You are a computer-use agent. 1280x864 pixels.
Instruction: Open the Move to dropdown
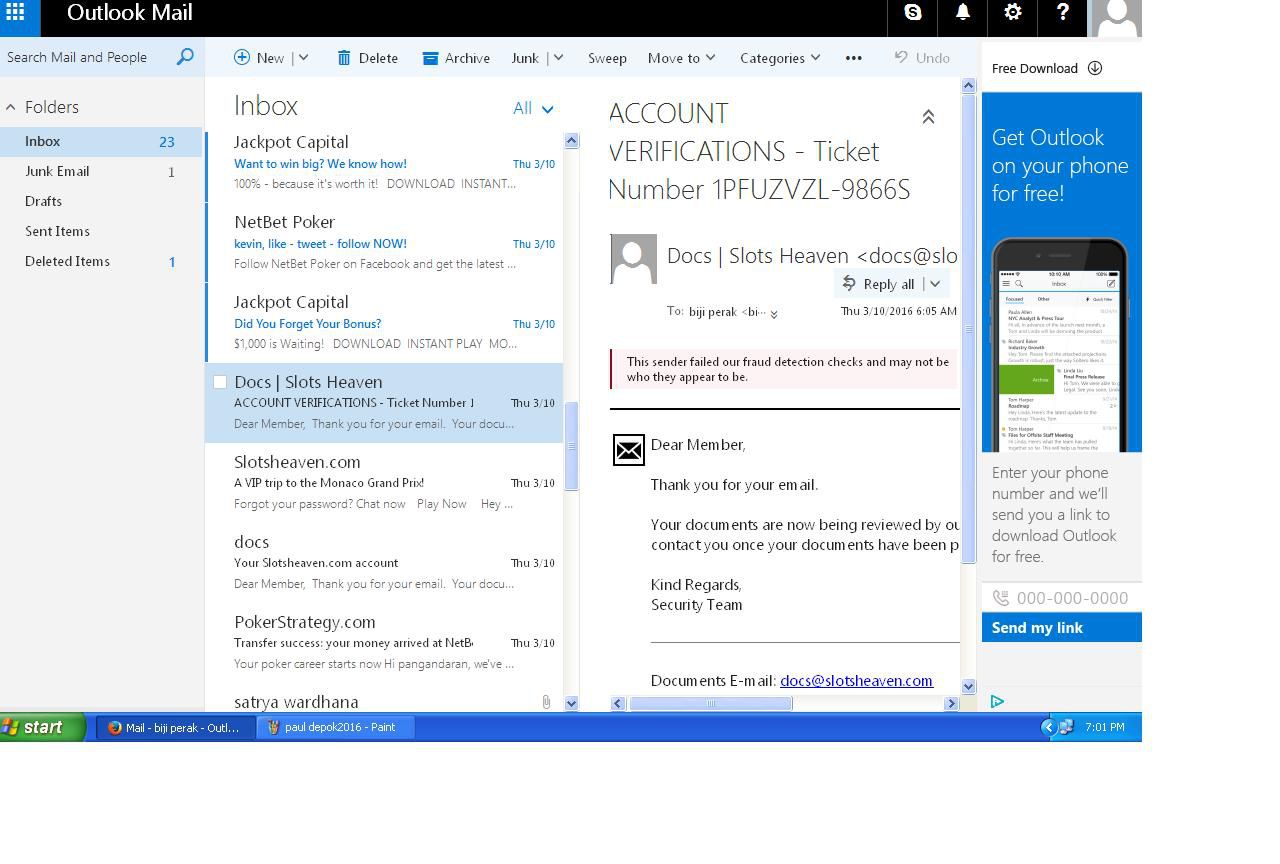[x=682, y=58]
